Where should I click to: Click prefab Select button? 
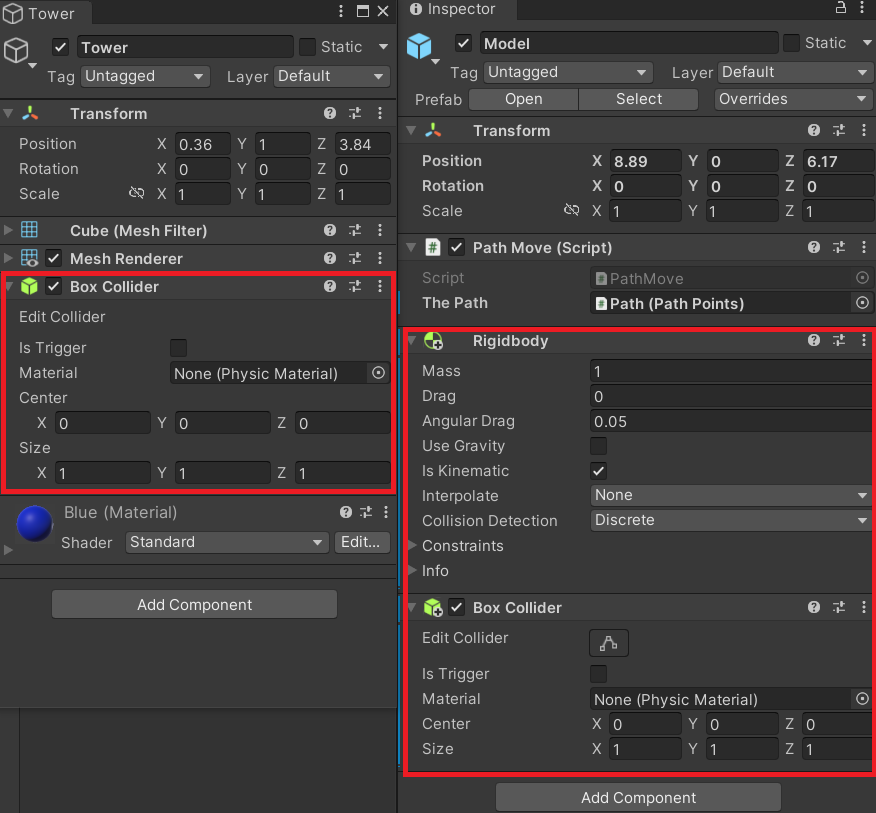(639, 99)
